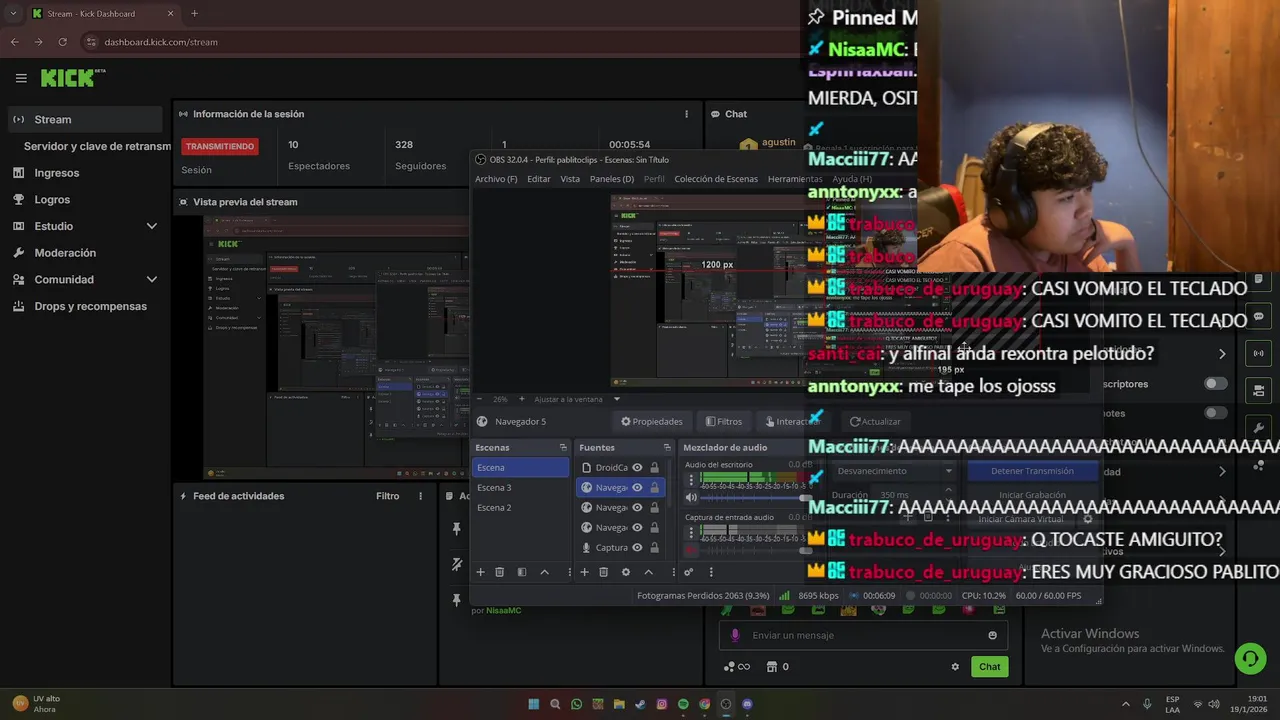Open Información de la sesión options menu
This screenshot has width=1280, height=720.
(686, 114)
